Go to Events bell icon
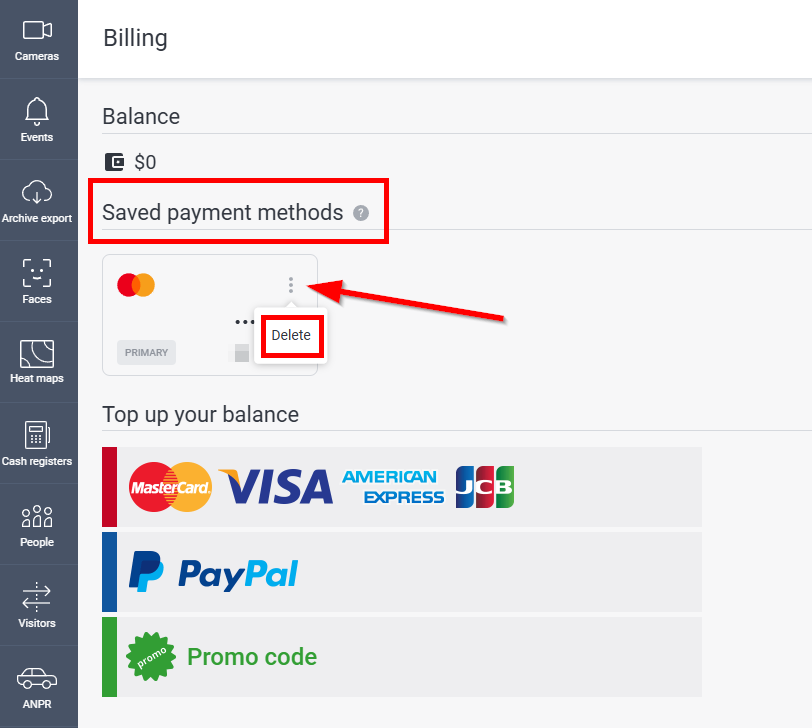 (x=37, y=111)
